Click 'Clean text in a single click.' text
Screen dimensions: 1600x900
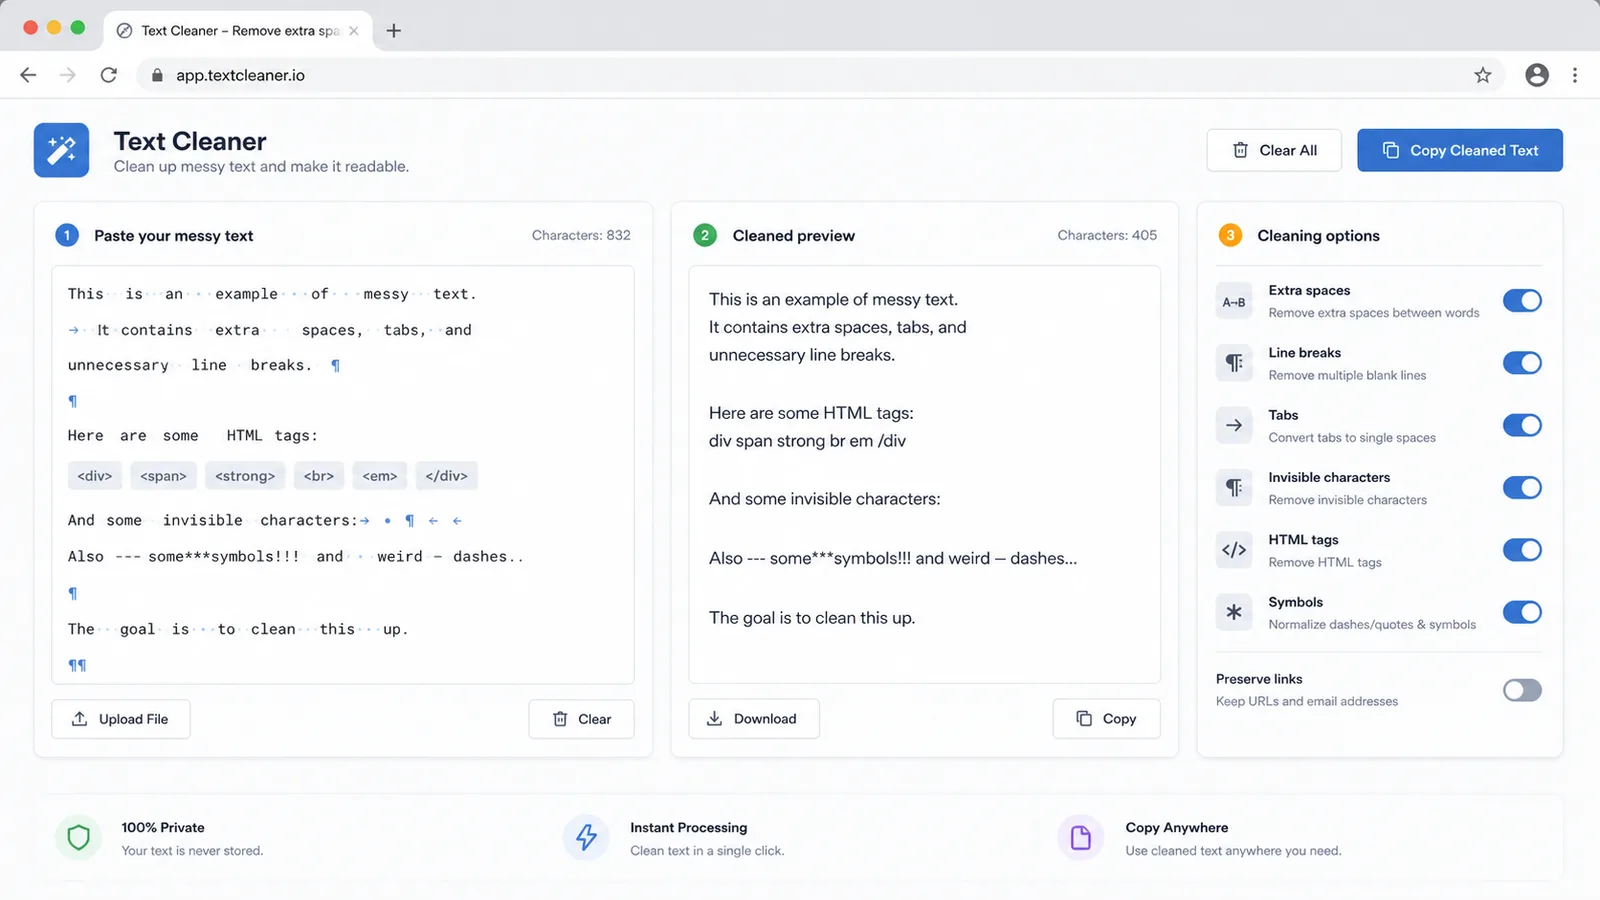pyautogui.click(x=707, y=851)
